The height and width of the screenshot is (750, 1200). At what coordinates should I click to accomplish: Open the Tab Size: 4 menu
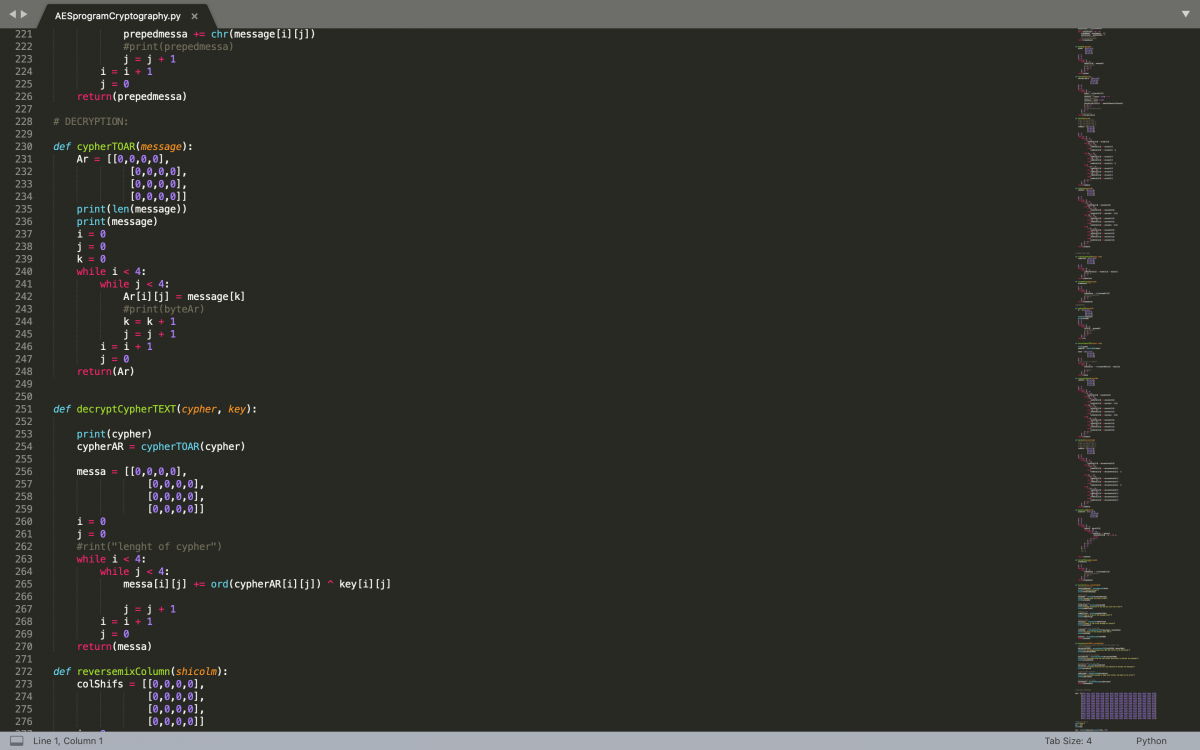click(1068, 741)
